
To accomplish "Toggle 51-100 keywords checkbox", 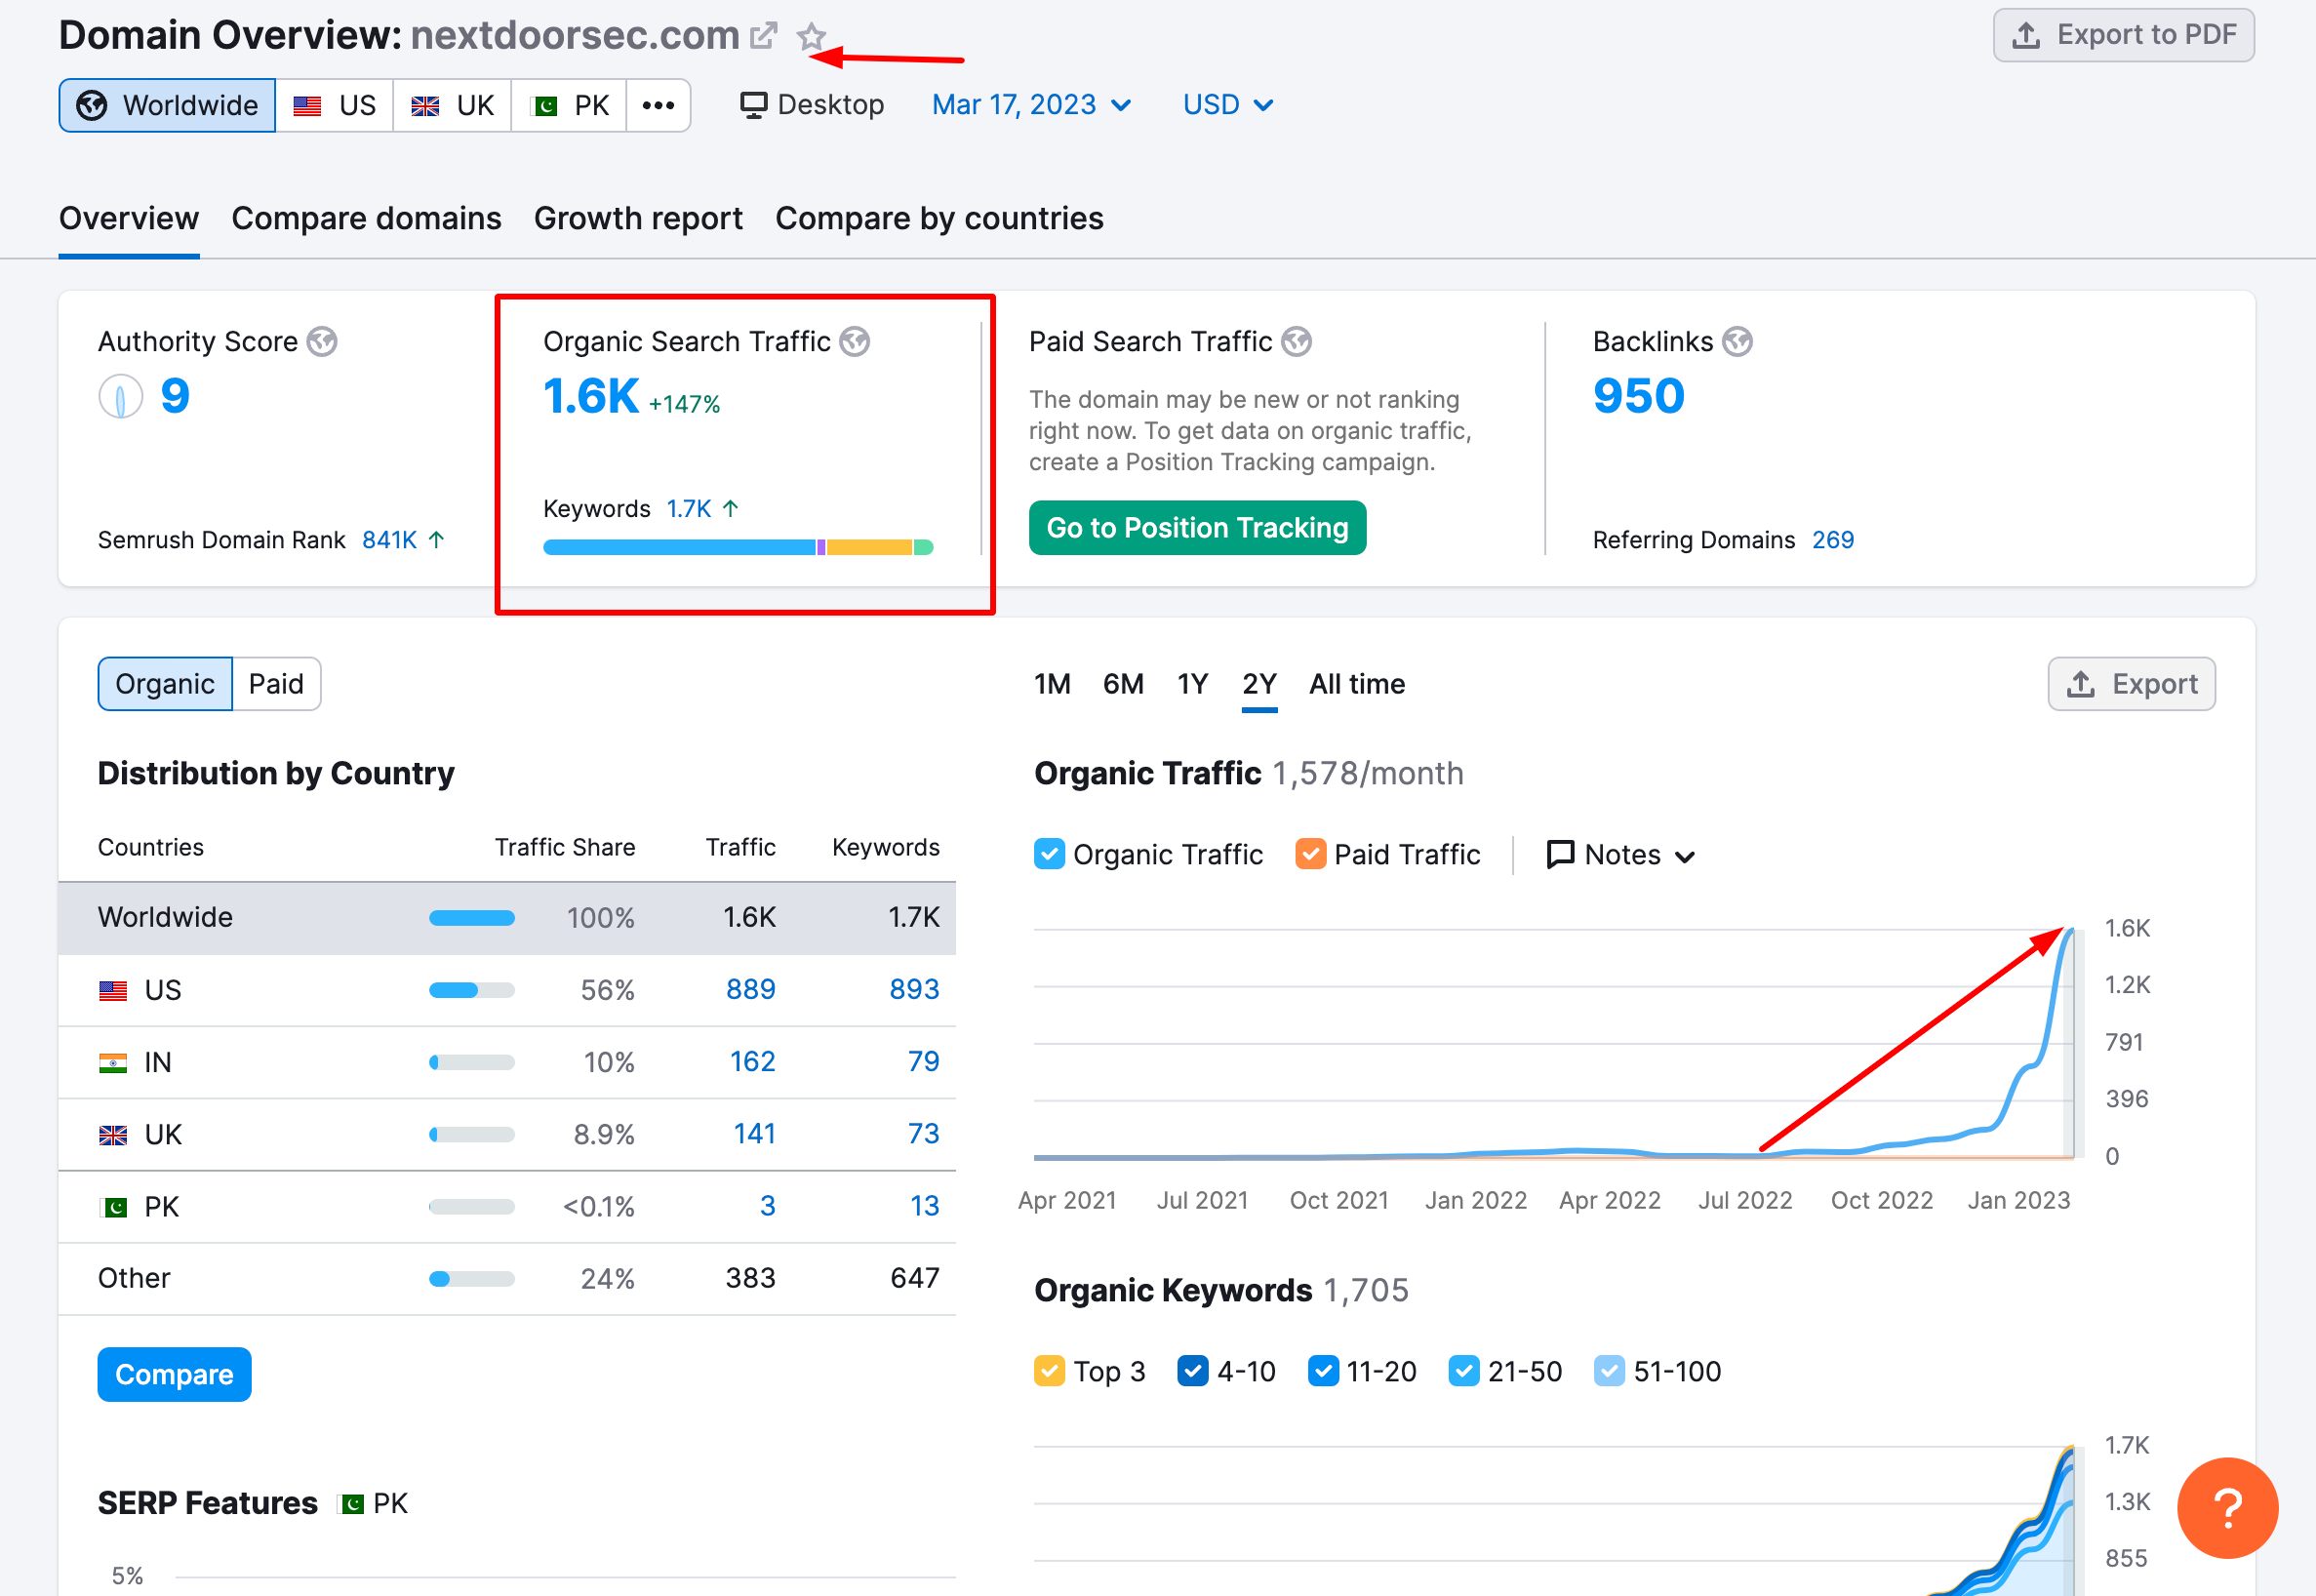I will click(1609, 1371).
